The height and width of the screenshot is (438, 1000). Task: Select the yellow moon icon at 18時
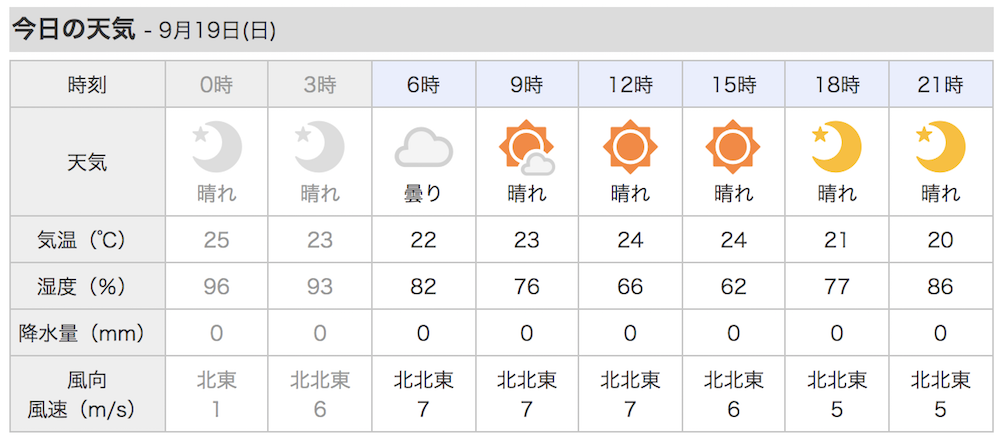click(836, 147)
